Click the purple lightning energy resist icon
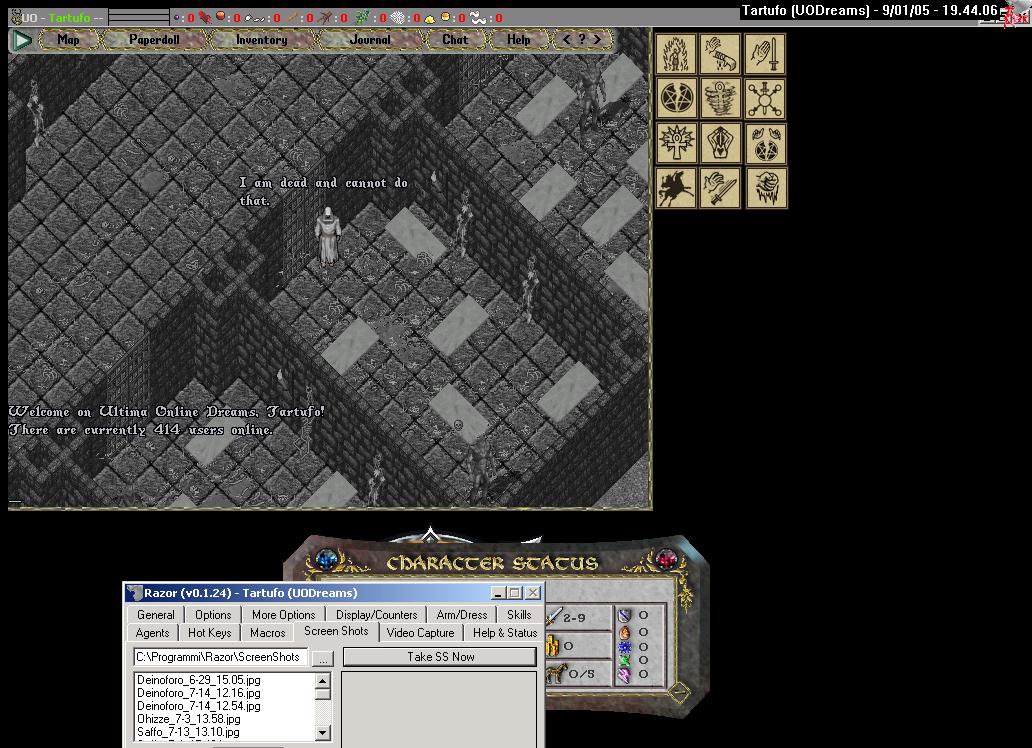This screenshot has height=748, width=1032. tap(624, 674)
